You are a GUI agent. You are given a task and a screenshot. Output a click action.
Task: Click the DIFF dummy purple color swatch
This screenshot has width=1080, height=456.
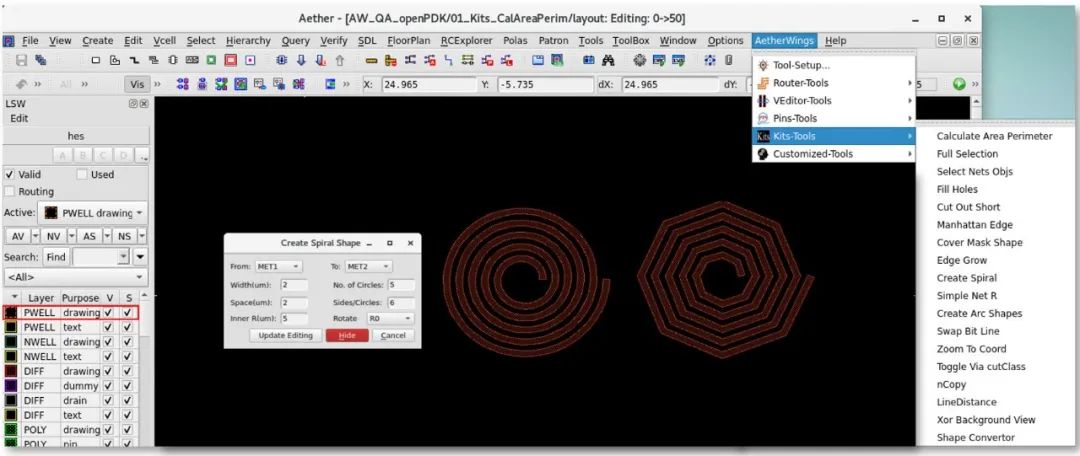point(11,386)
